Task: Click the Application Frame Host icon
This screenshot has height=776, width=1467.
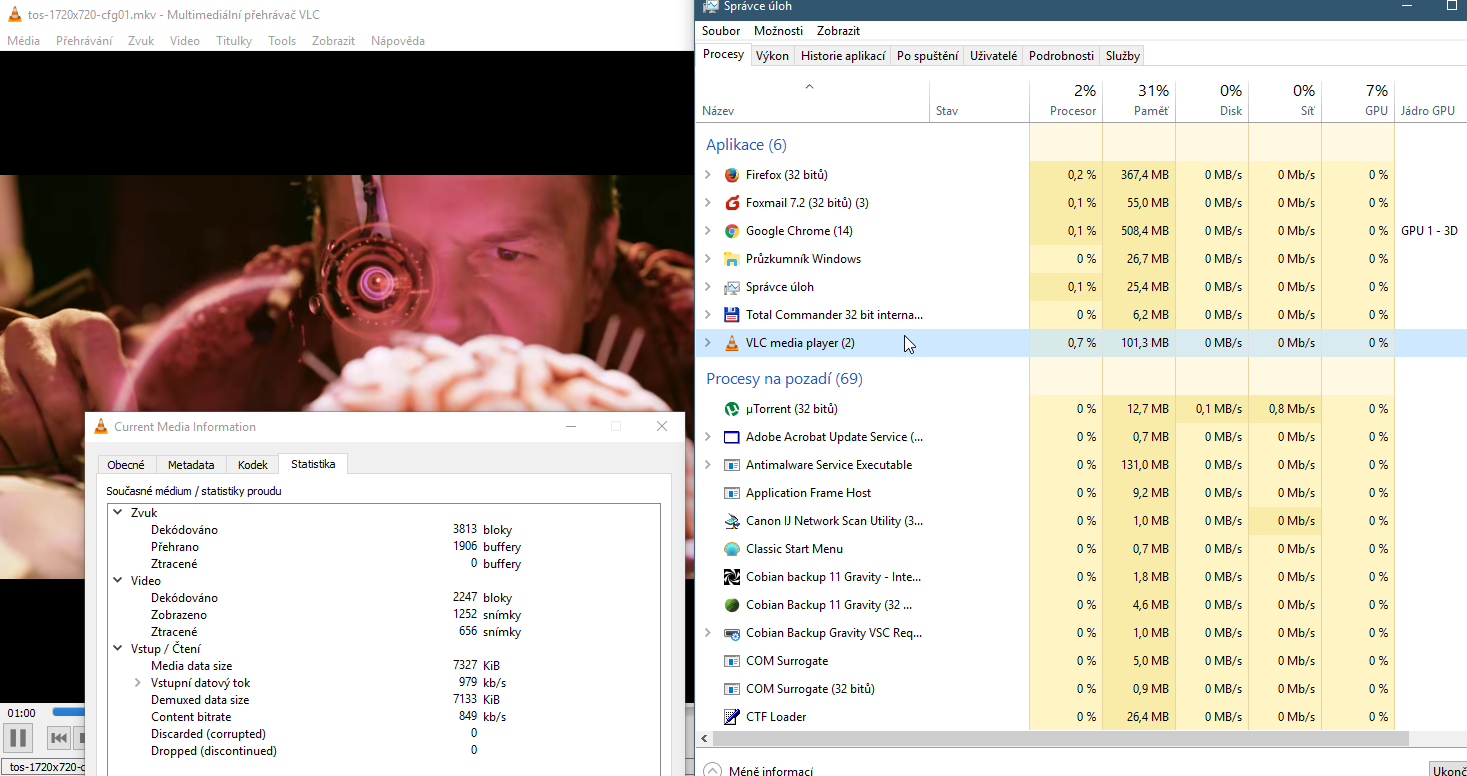Action: 731,493
